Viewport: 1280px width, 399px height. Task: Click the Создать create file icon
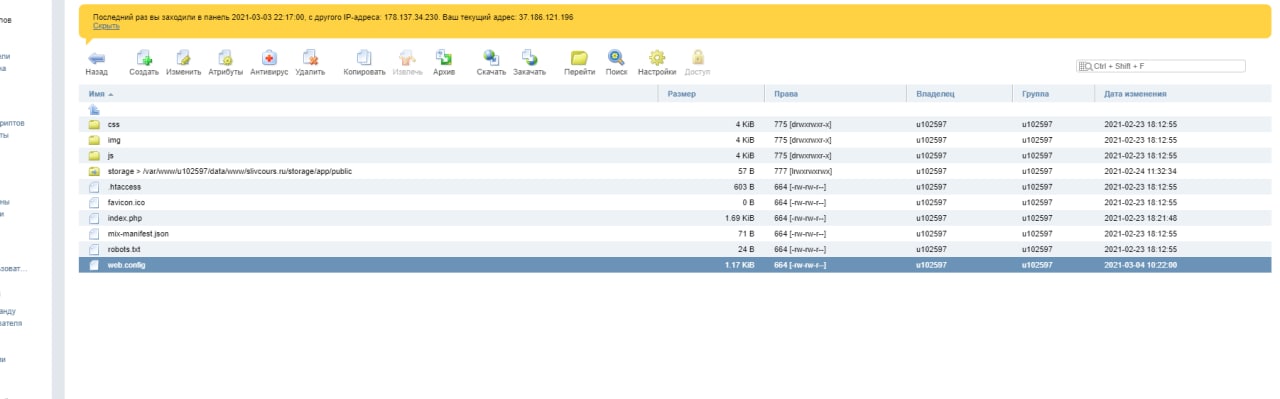click(144, 57)
